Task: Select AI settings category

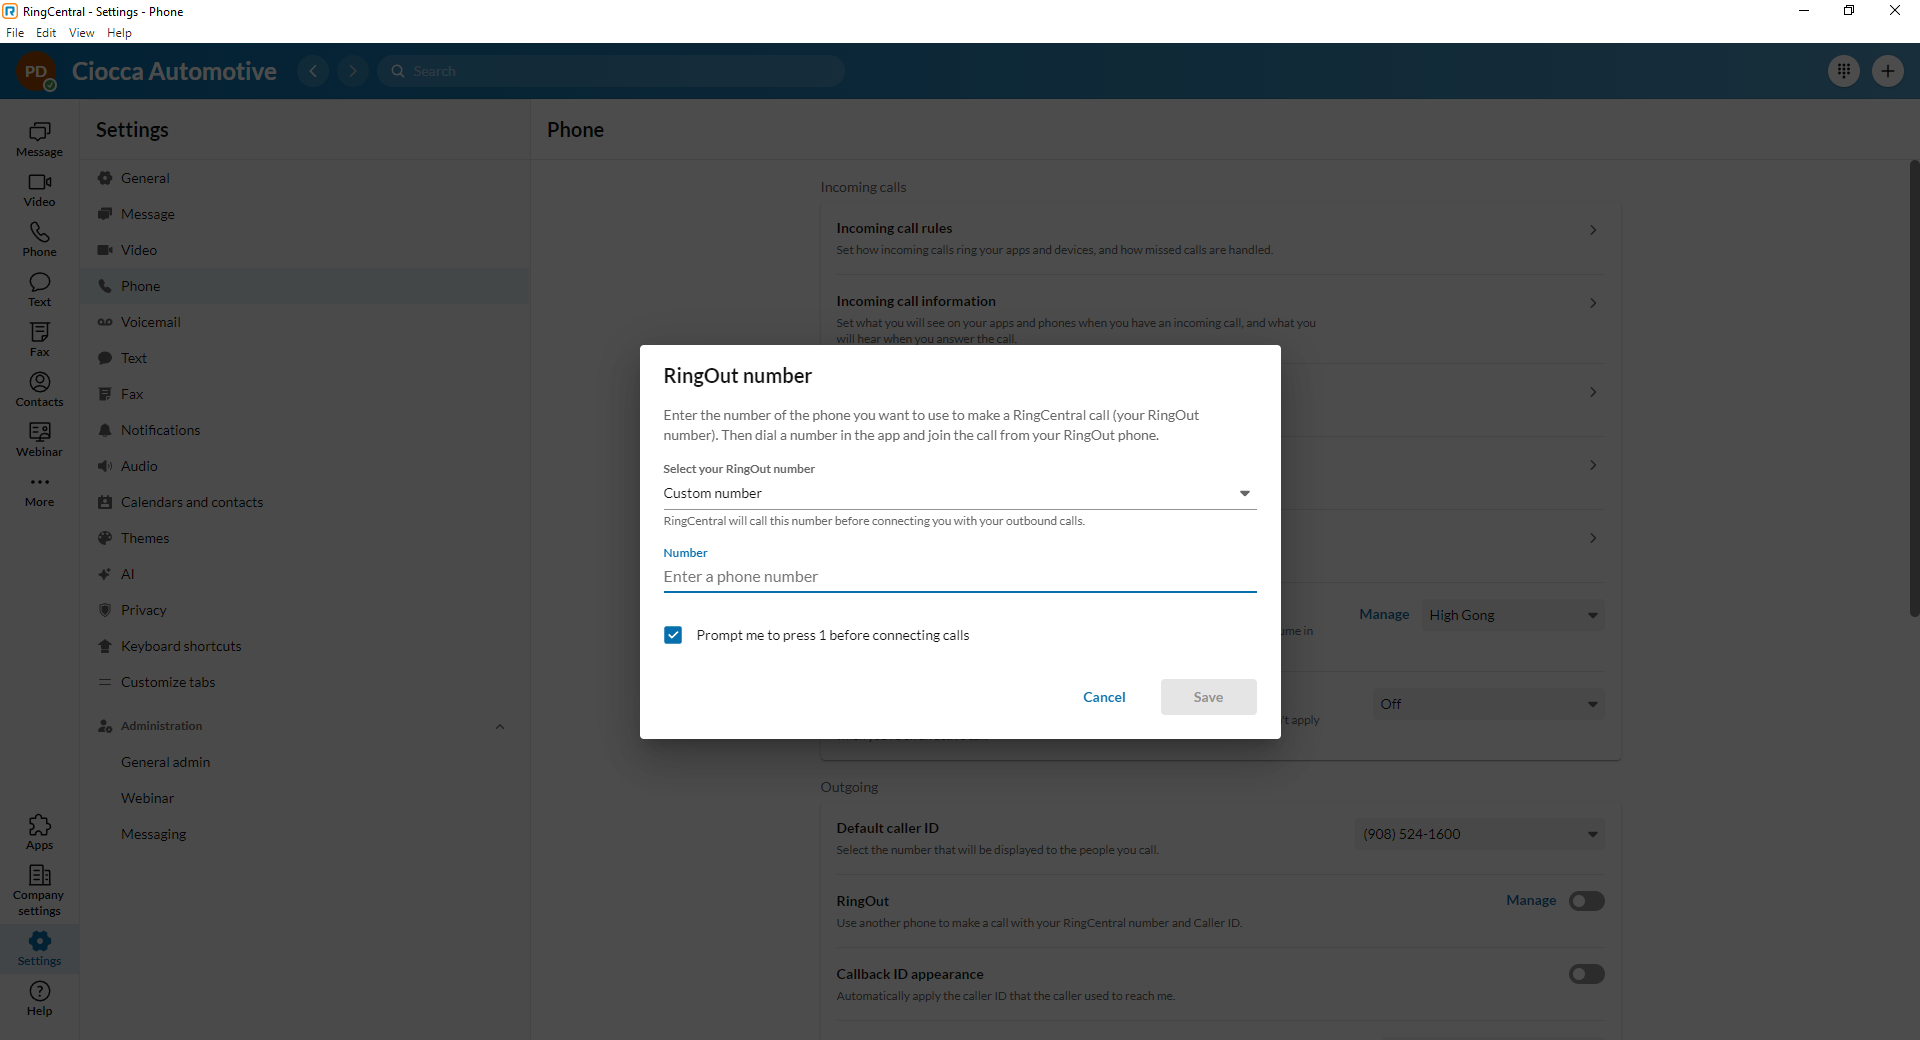Action: (305, 574)
